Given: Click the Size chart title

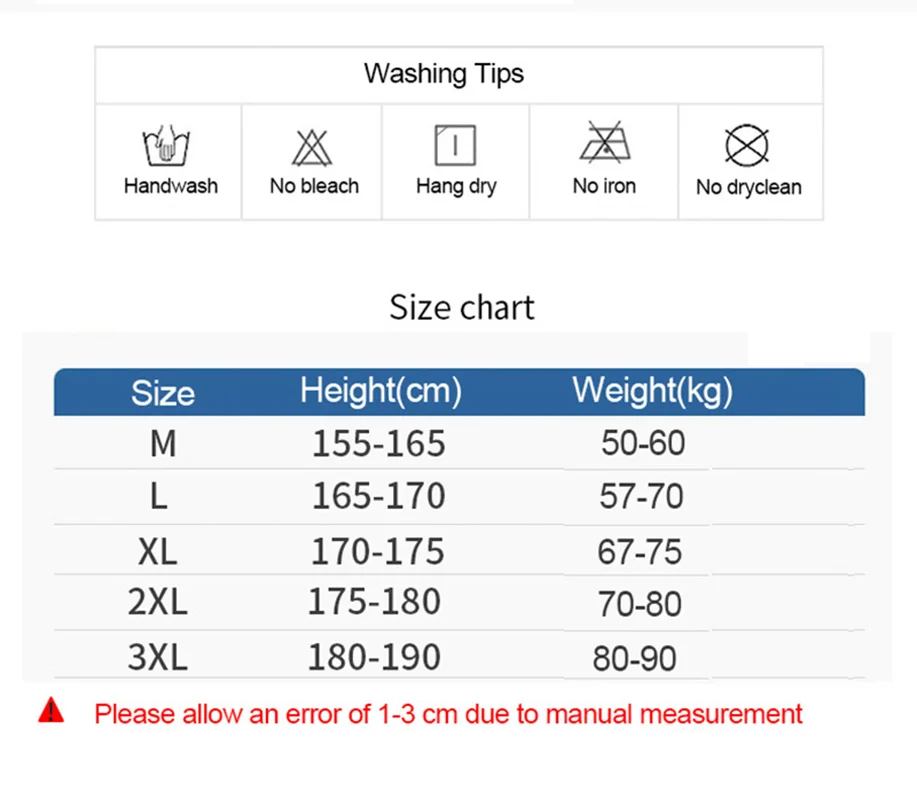Looking at the screenshot, I should [x=462, y=307].
